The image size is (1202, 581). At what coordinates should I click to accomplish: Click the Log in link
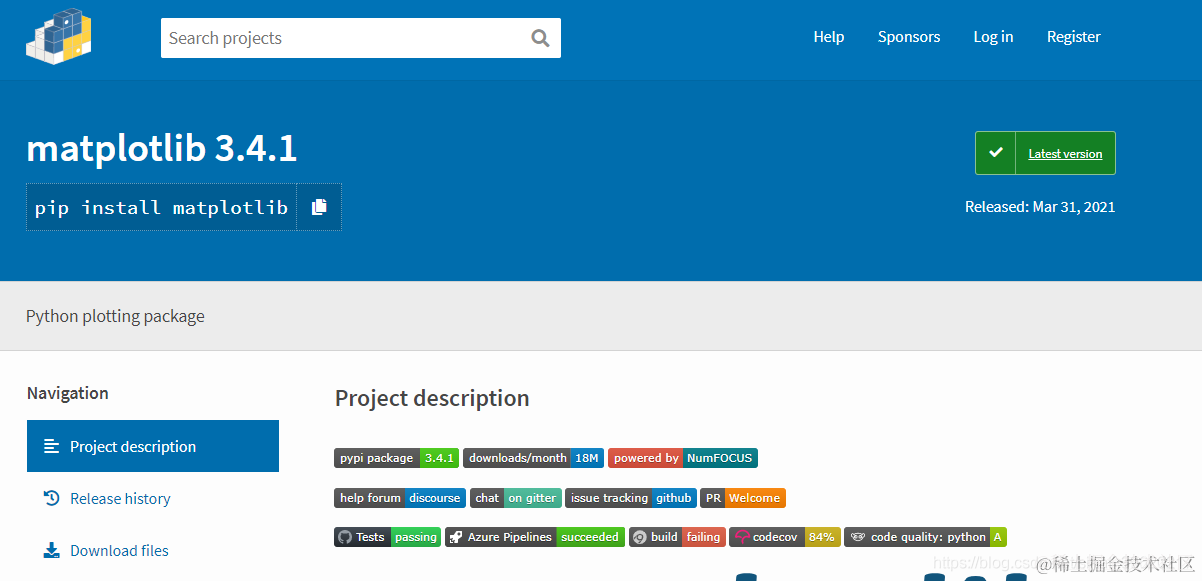click(x=993, y=37)
